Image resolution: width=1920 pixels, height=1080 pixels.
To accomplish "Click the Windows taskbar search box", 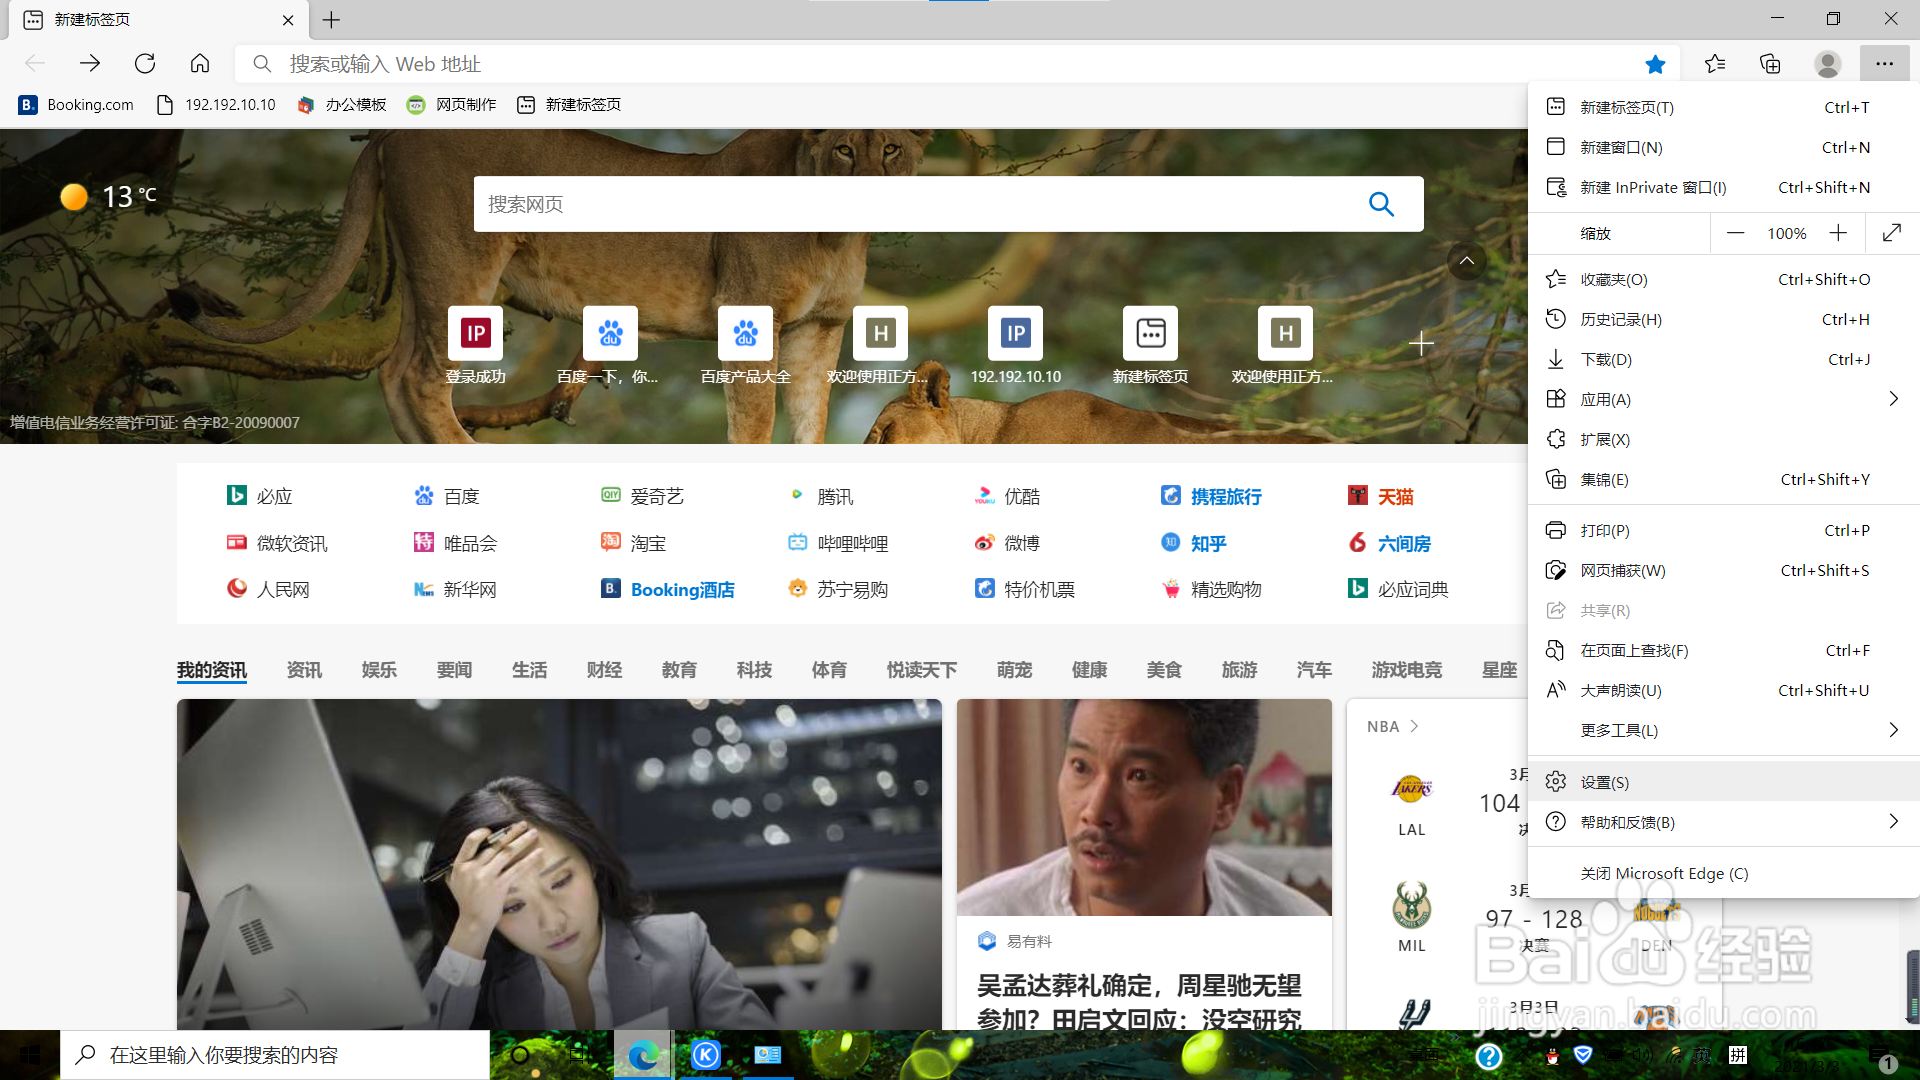I will (275, 1055).
